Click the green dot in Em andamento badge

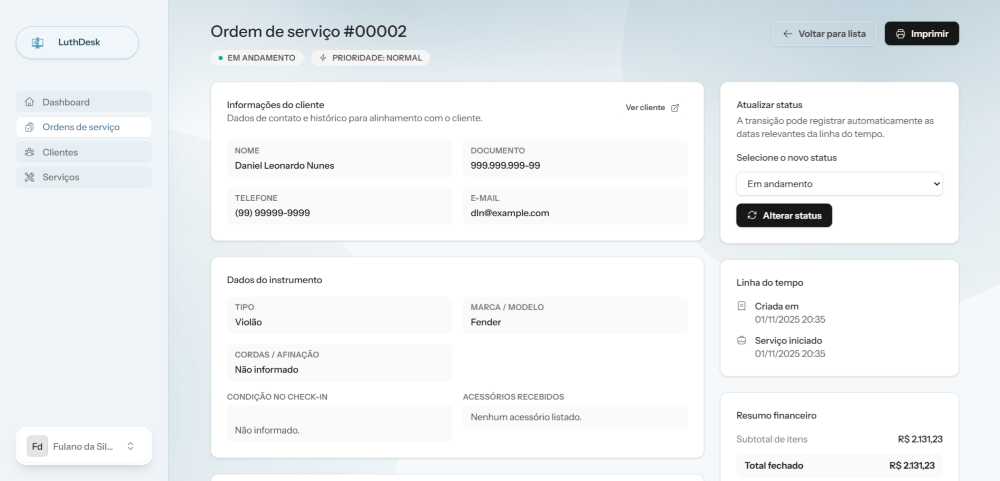pyautogui.click(x=221, y=58)
